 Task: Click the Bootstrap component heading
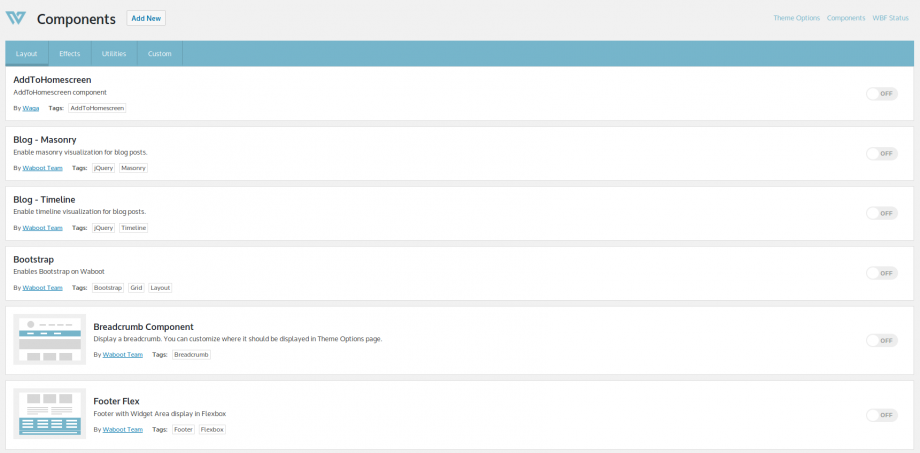[x=33, y=259]
